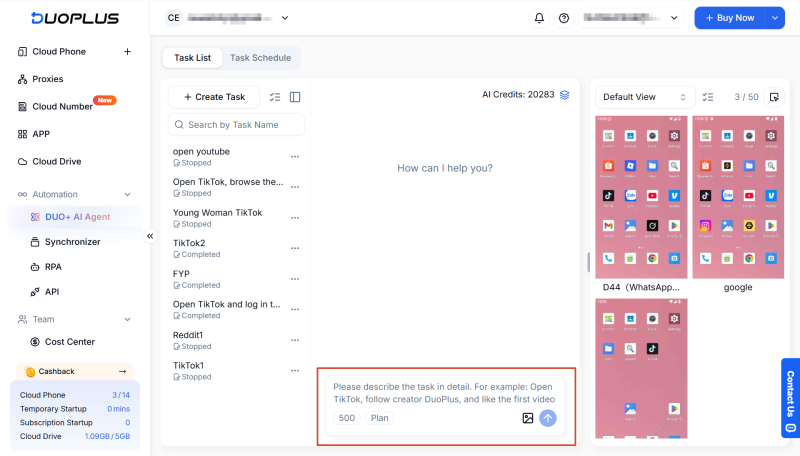This screenshot has width=800, height=456.
Task: Open the user account dropdown
Action: pyautogui.click(x=631, y=18)
